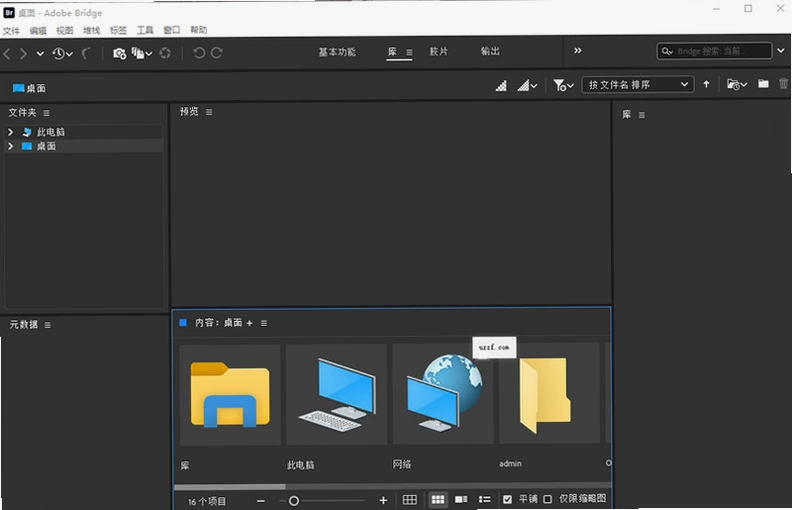Open the 文件 menu
Image resolution: width=792 pixels, height=510 pixels.
point(11,31)
